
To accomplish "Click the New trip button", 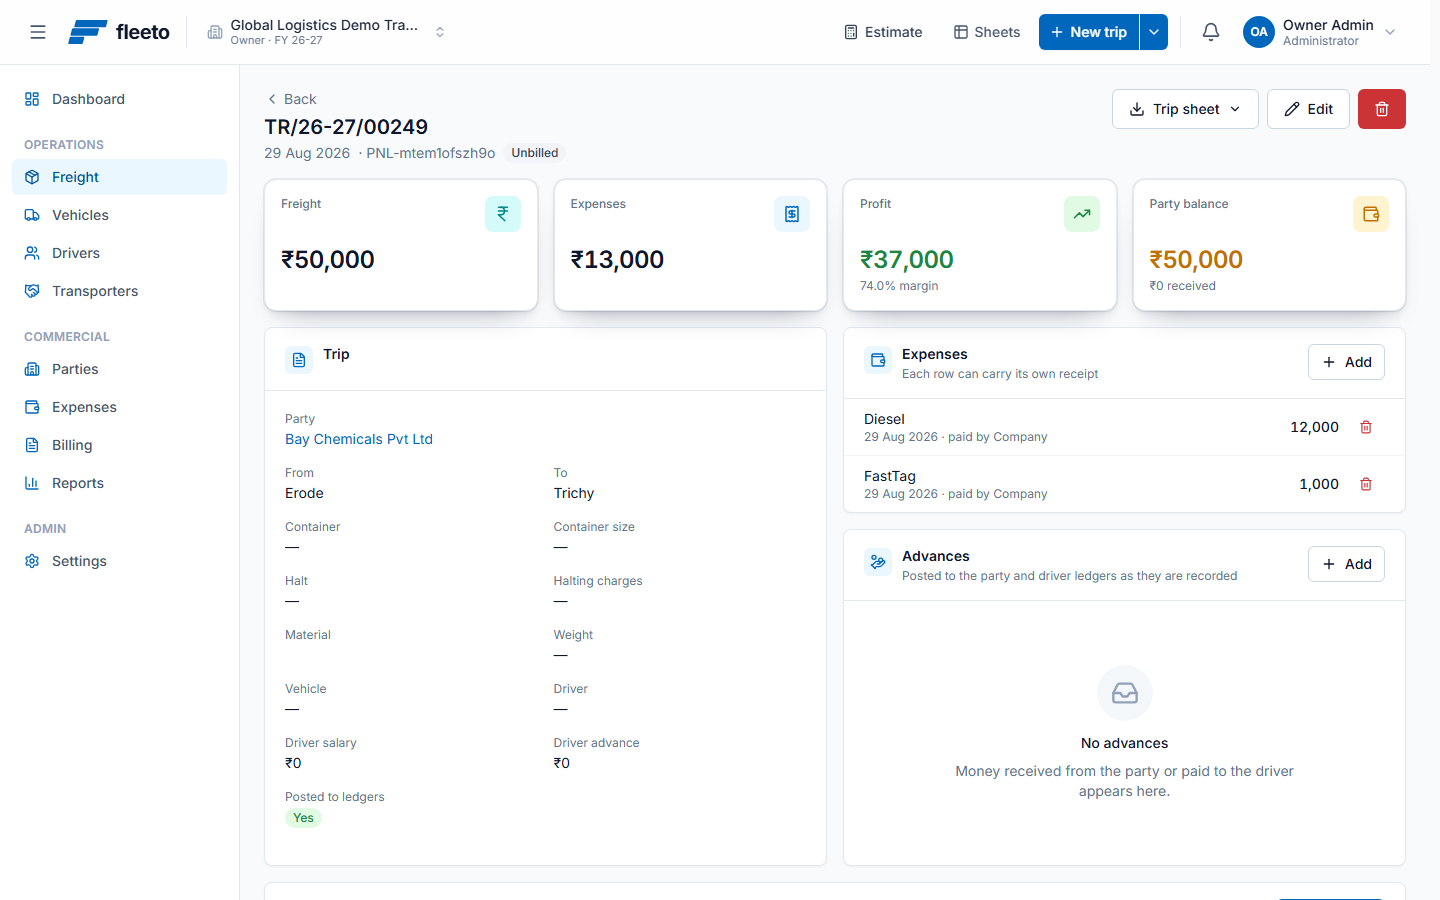I will pyautogui.click(x=1089, y=32).
